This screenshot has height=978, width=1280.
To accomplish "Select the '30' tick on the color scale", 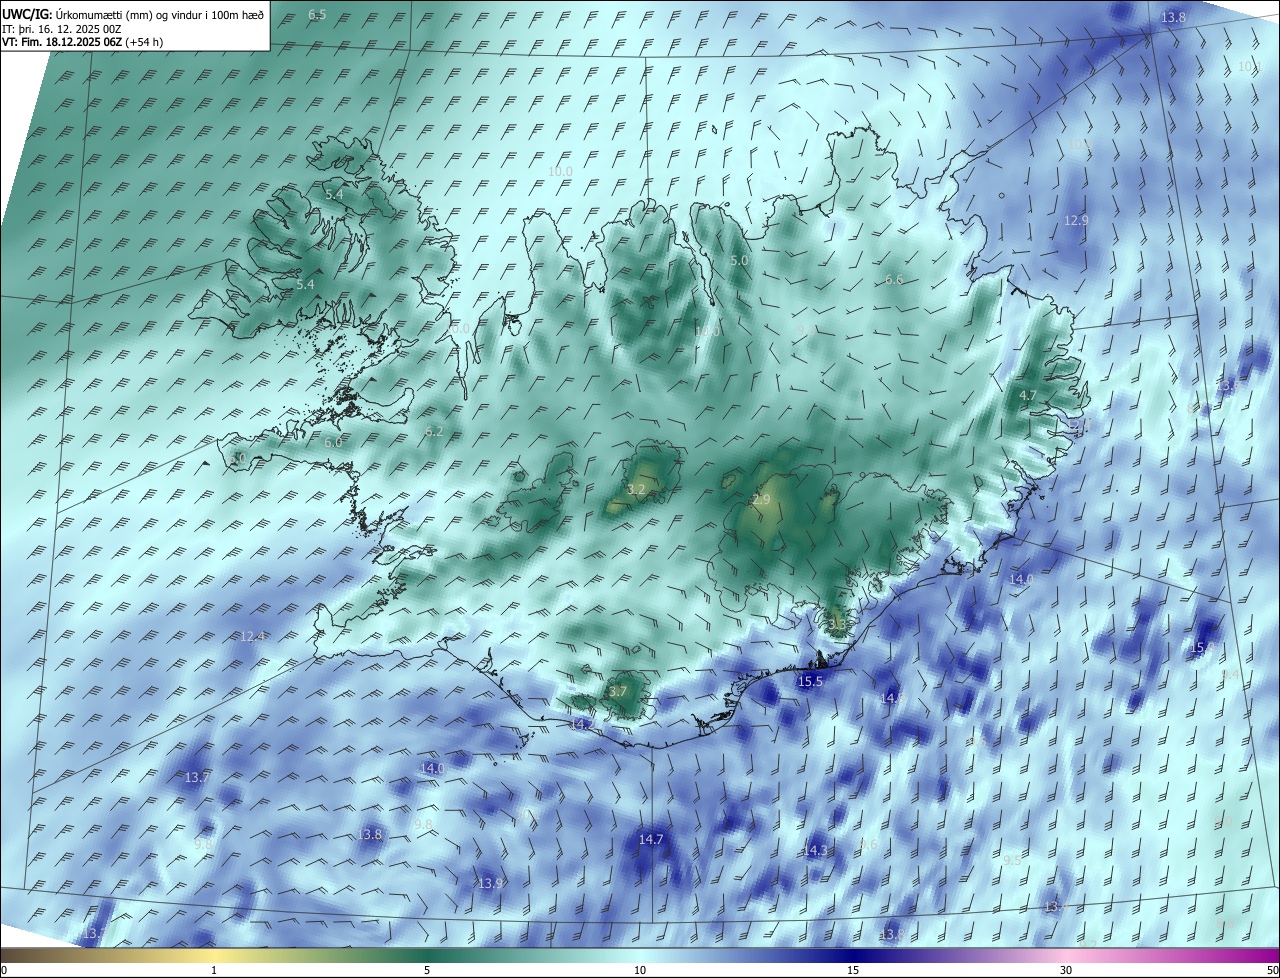I will click(x=1066, y=970).
